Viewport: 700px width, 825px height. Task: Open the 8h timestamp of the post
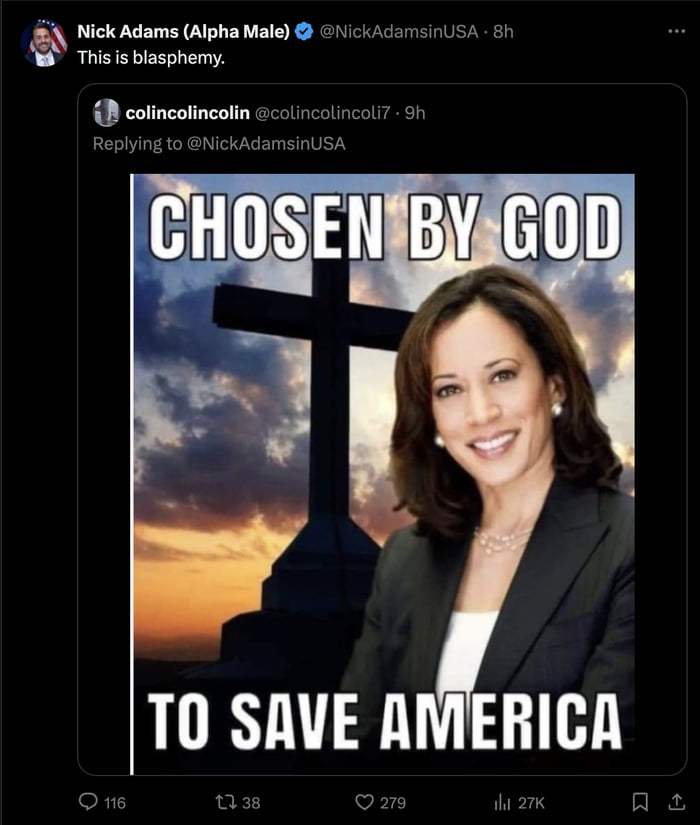click(x=503, y=32)
